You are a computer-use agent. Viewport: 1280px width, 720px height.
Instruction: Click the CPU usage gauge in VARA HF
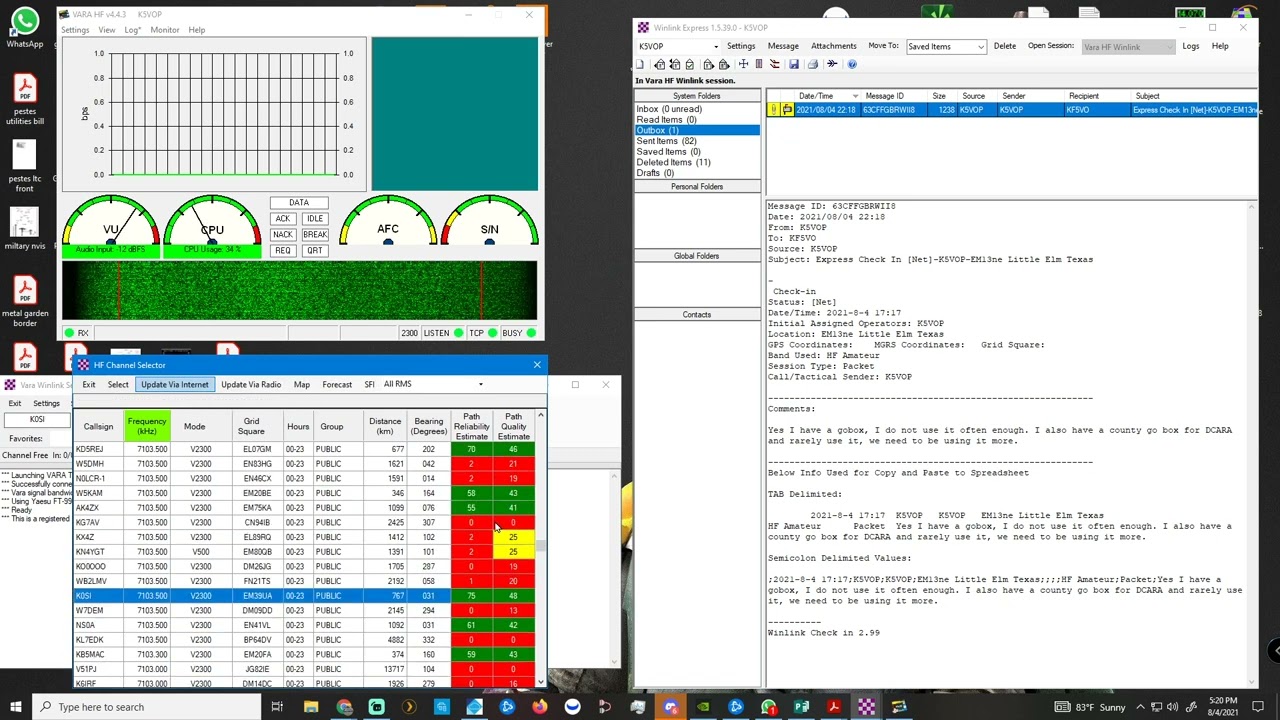[x=212, y=226]
